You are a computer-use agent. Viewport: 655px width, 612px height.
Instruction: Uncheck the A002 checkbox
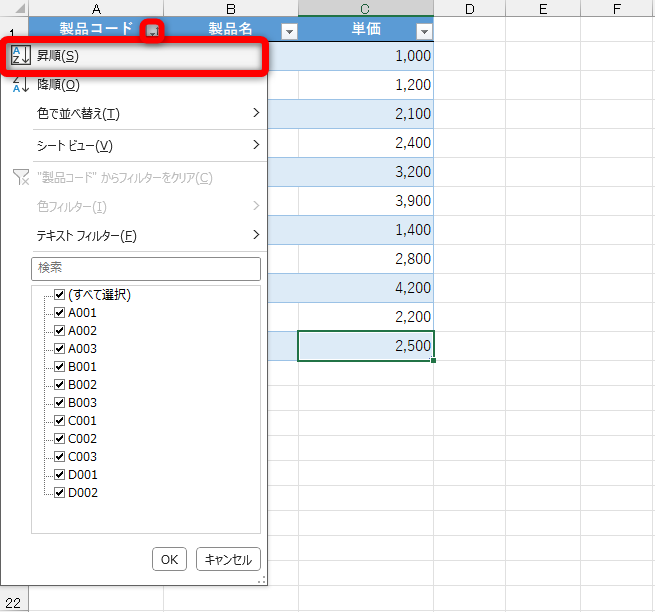59,330
